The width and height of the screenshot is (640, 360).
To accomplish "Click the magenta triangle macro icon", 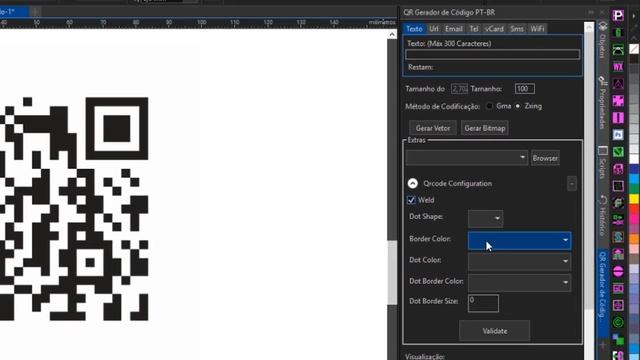I will 618,84.
